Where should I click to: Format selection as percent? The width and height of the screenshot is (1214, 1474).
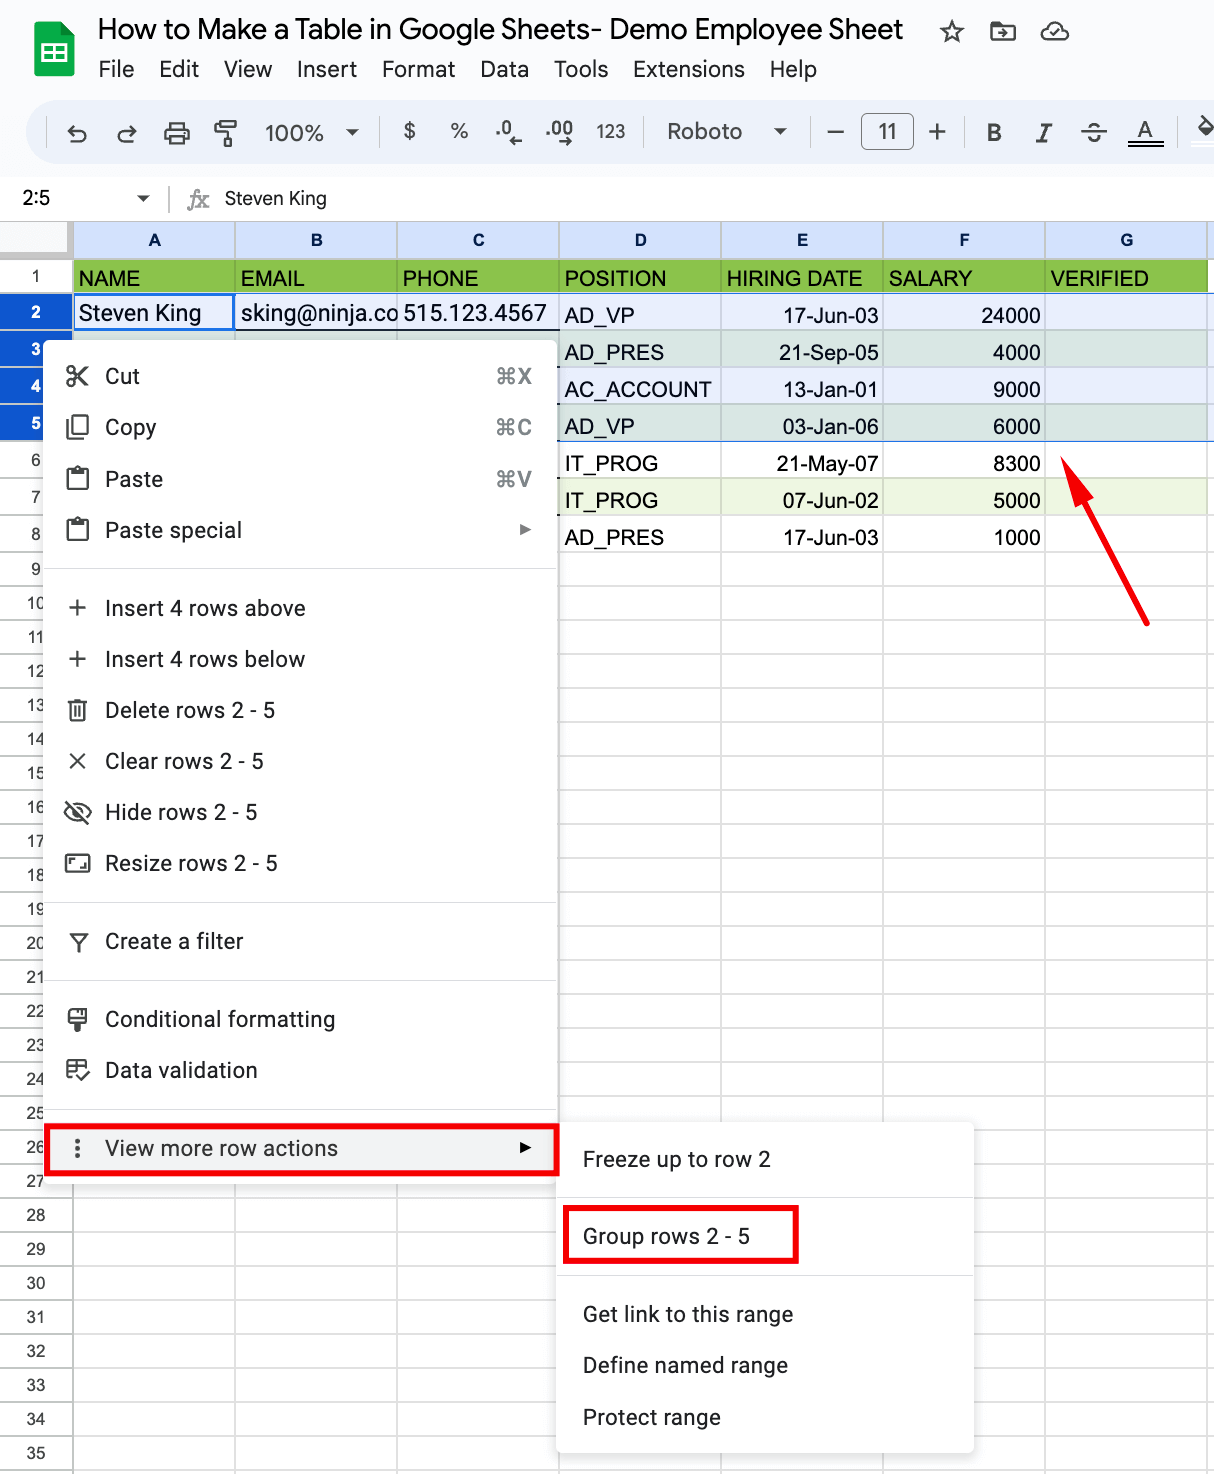click(x=459, y=131)
